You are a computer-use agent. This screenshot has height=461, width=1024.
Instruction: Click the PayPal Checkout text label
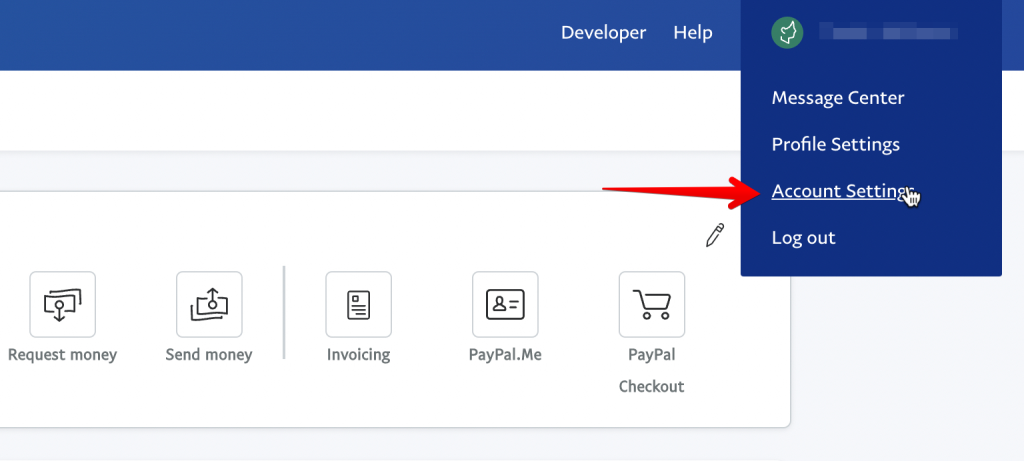pyautogui.click(x=651, y=370)
